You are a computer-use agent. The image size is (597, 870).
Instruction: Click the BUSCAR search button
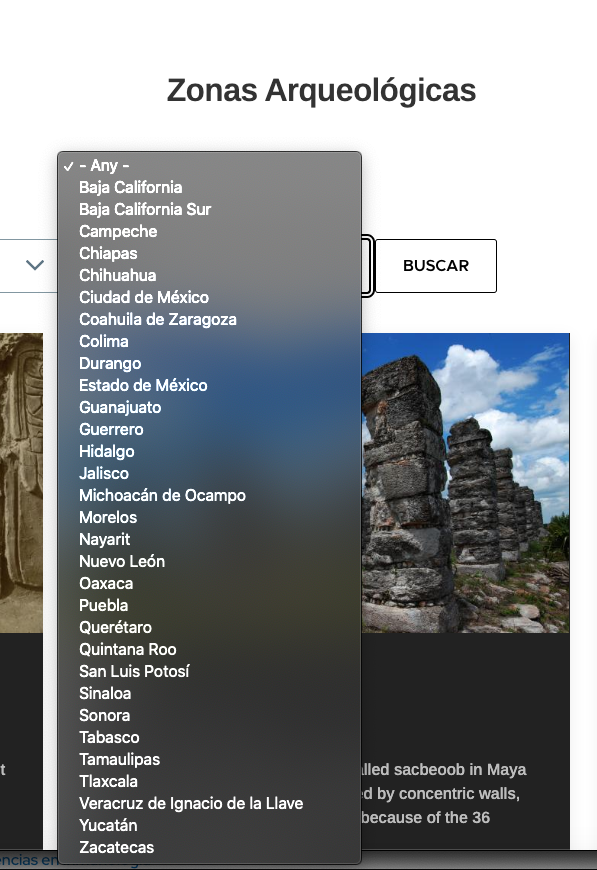coord(436,266)
